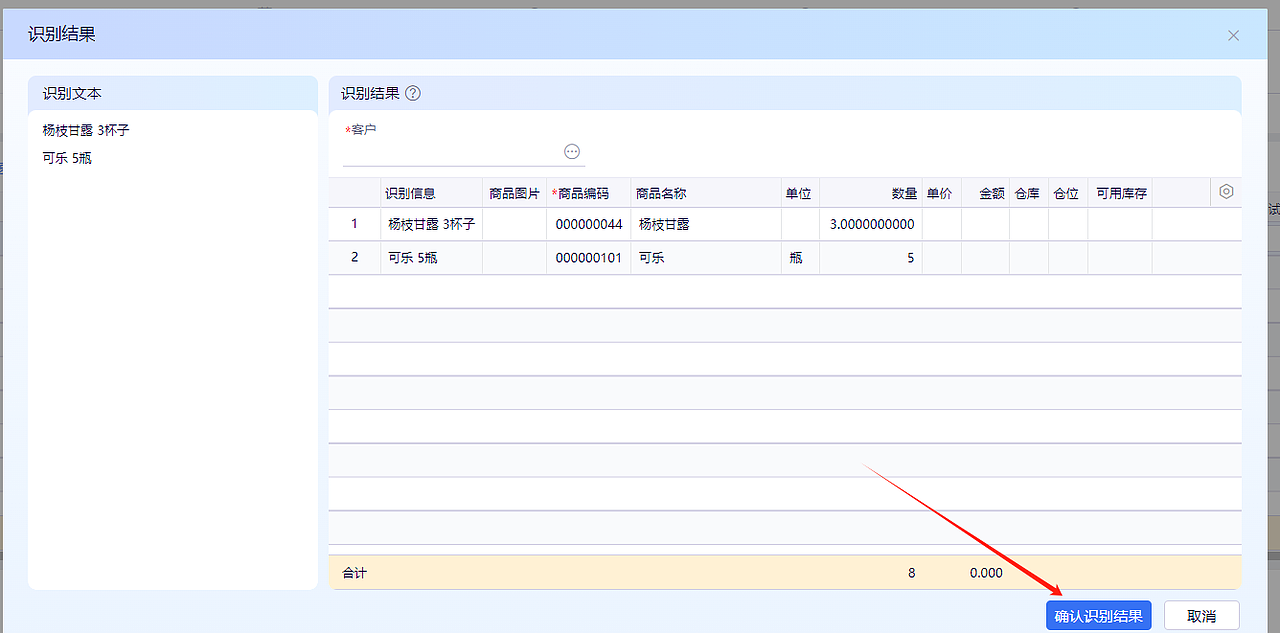Confirm results via 确认识别结果 button
1280x633 pixels.
(x=1097, y=615)
